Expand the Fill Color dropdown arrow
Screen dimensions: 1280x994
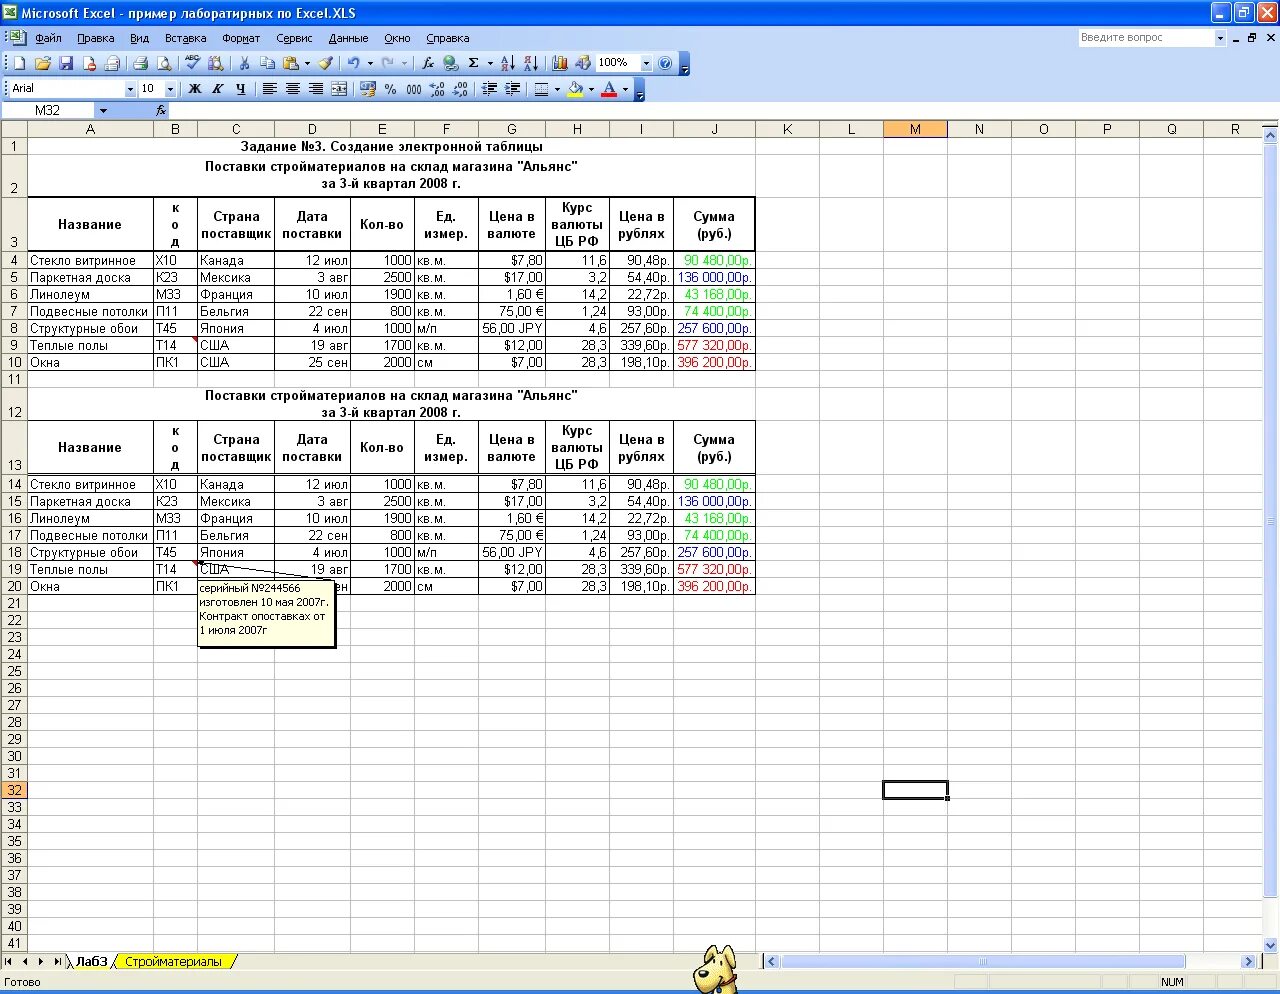click(591, 89)
